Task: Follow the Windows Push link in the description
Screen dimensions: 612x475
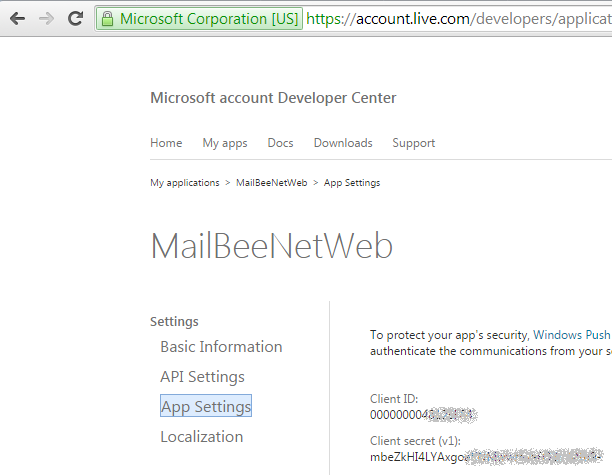Action: tap(571, 335)
